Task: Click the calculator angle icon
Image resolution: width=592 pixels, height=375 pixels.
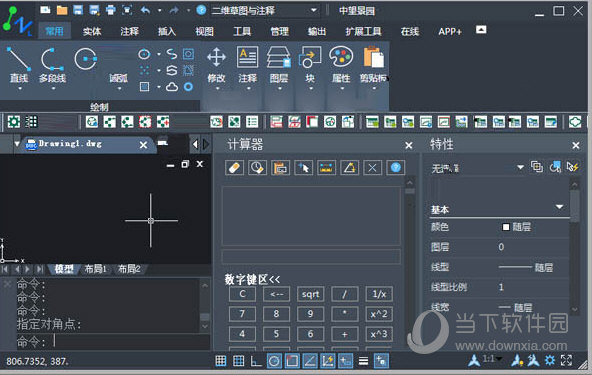Action: 350,167
